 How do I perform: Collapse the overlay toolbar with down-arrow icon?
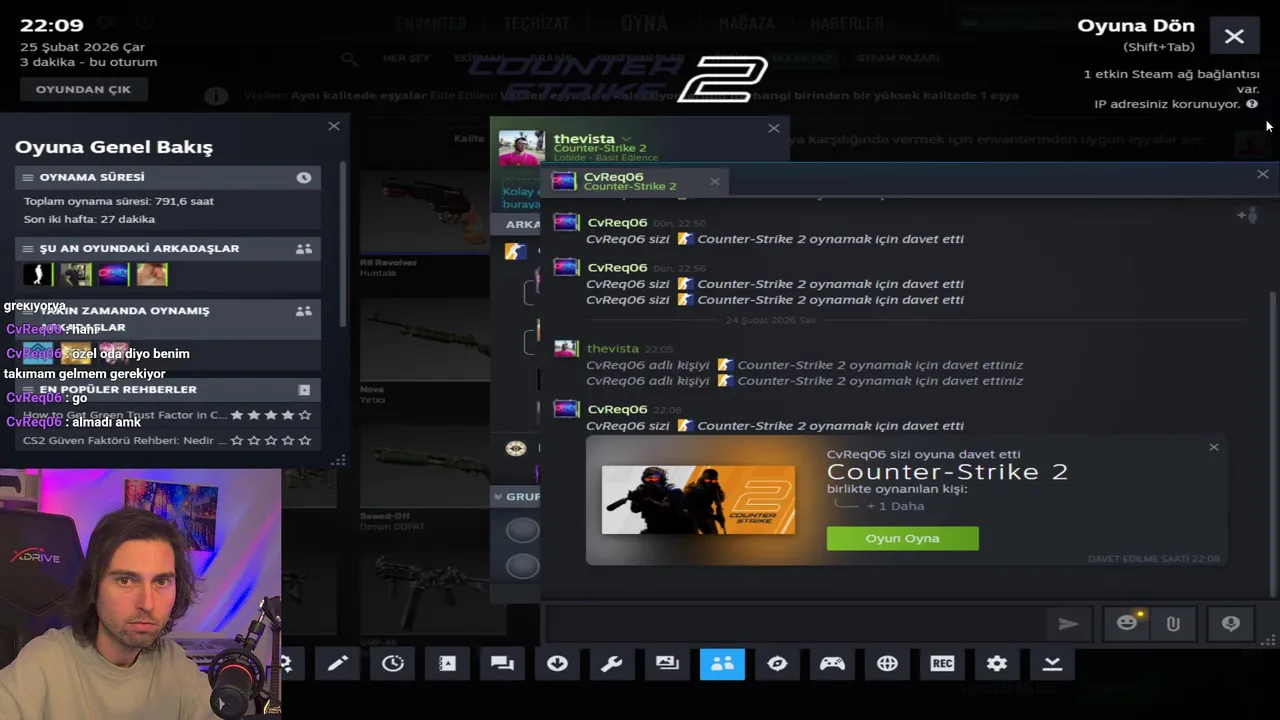click(1052, 664)
